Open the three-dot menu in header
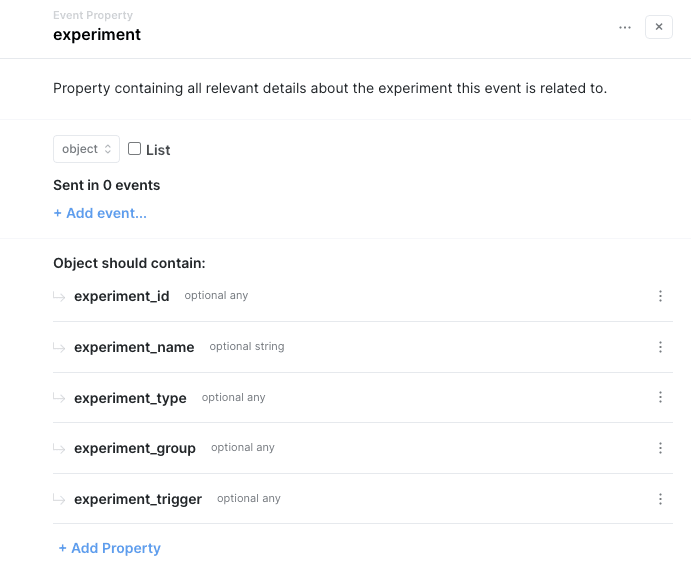This screenshot has height=581, width=691. pos(625,27)
